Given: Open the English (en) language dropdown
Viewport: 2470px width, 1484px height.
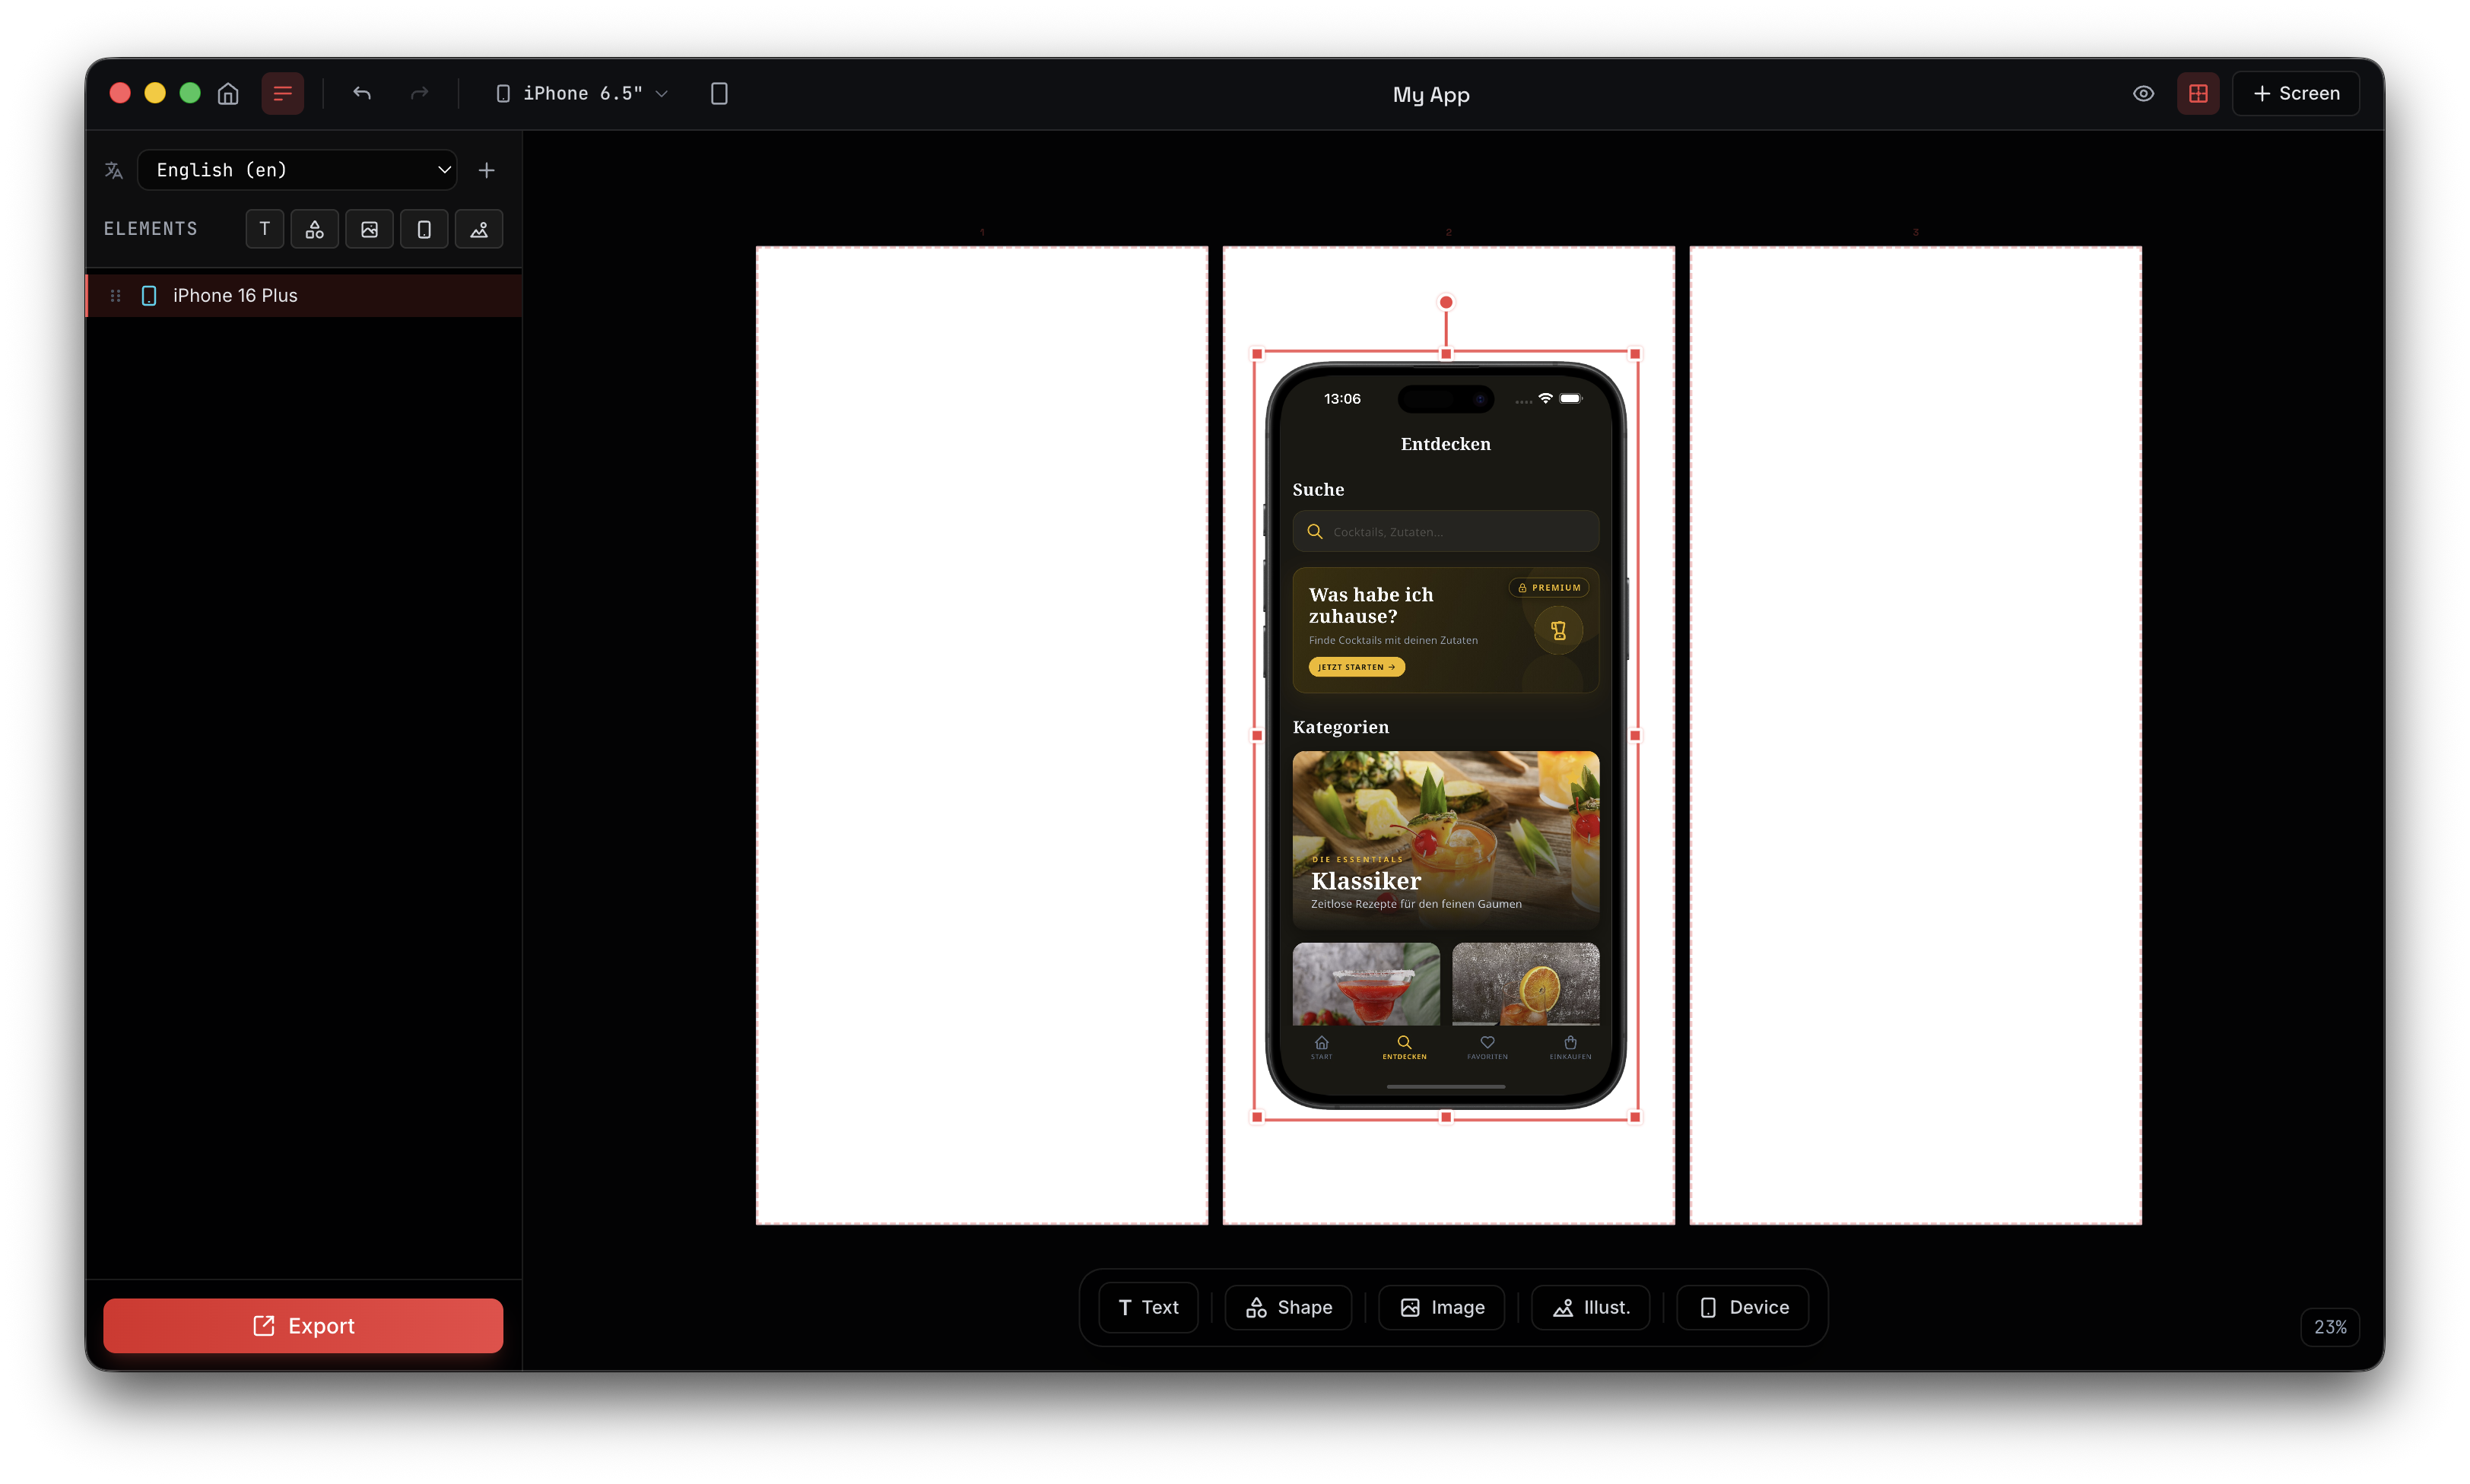Looking at the screenshot, I should coord(297,170).
